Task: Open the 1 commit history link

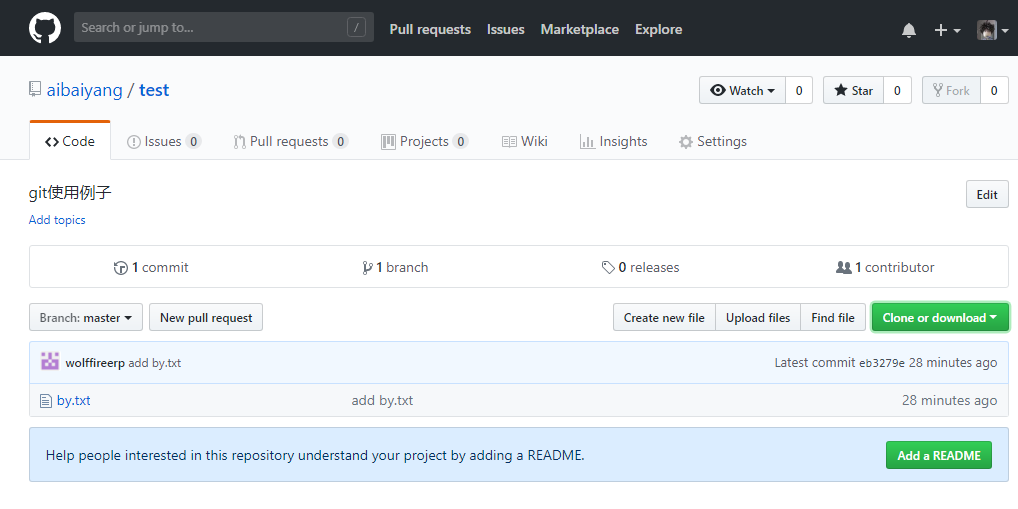Action: pos(151,267)
